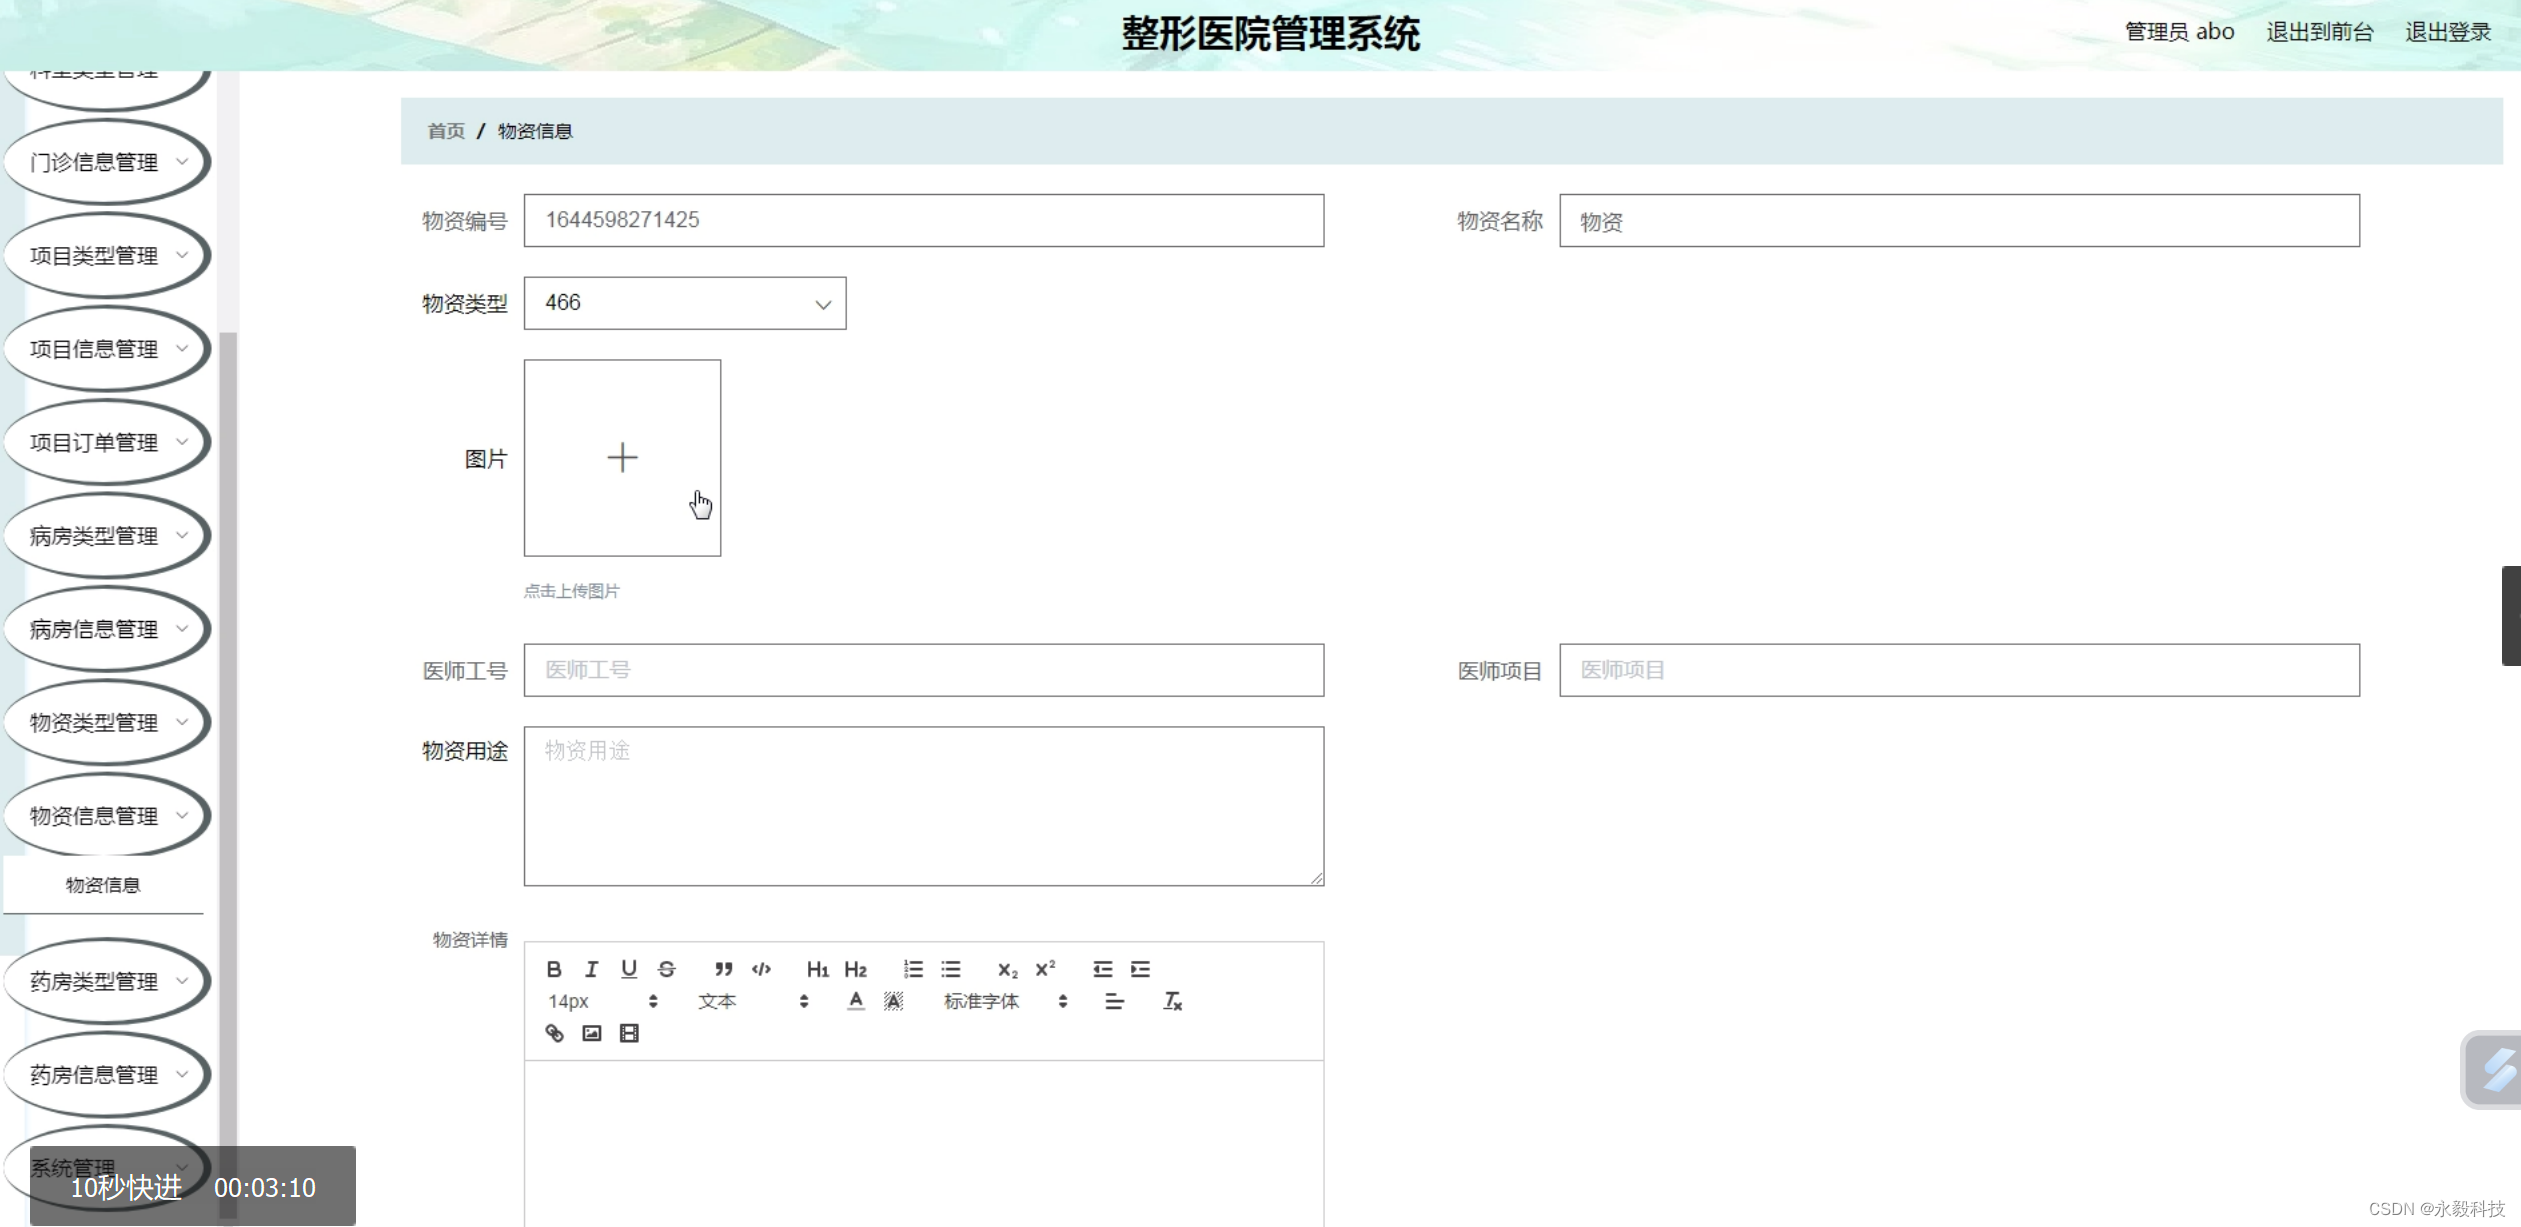Image resolution: width=2521 pixels, height=1227 pixels.
Task: Open 物资信息 submenu item in sidebar
Action: 103,885
